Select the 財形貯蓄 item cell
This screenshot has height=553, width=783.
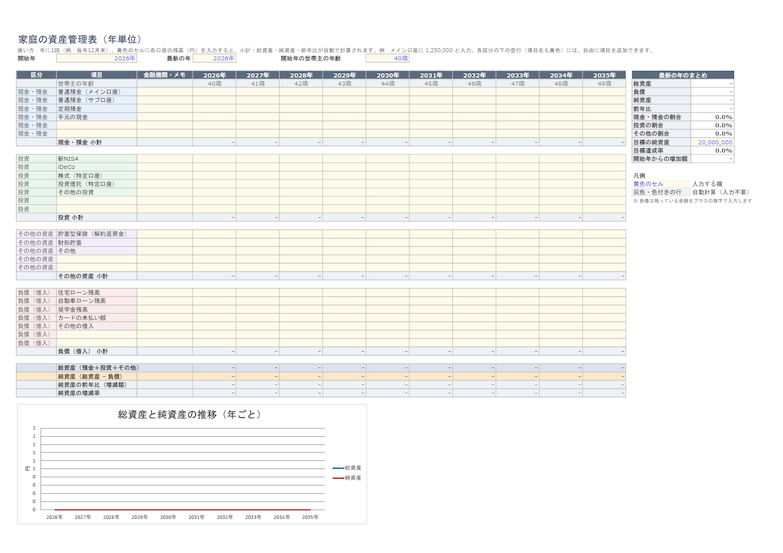(x=96, y=242)
